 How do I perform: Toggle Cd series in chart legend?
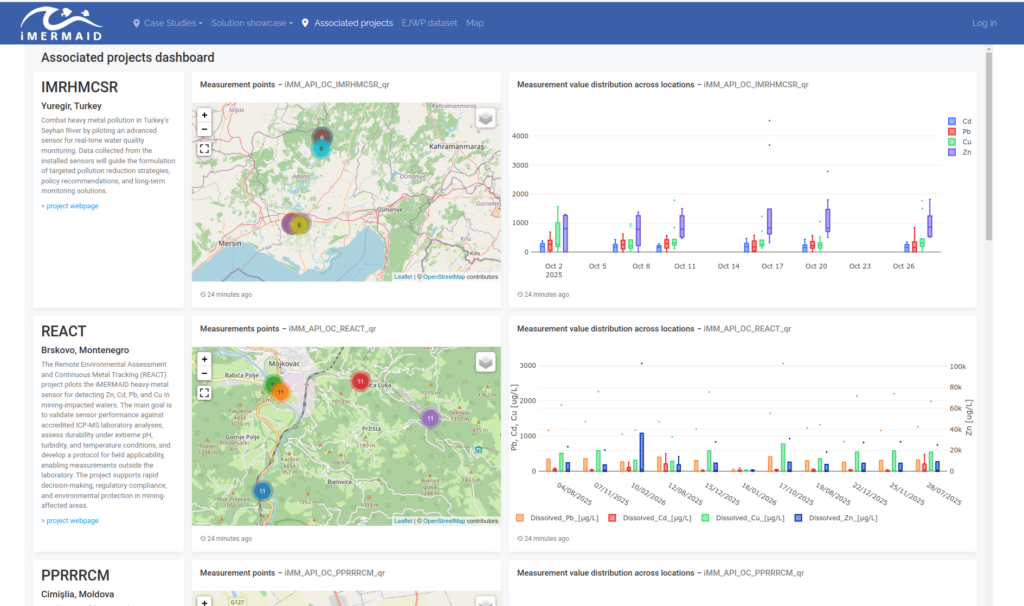959,121
